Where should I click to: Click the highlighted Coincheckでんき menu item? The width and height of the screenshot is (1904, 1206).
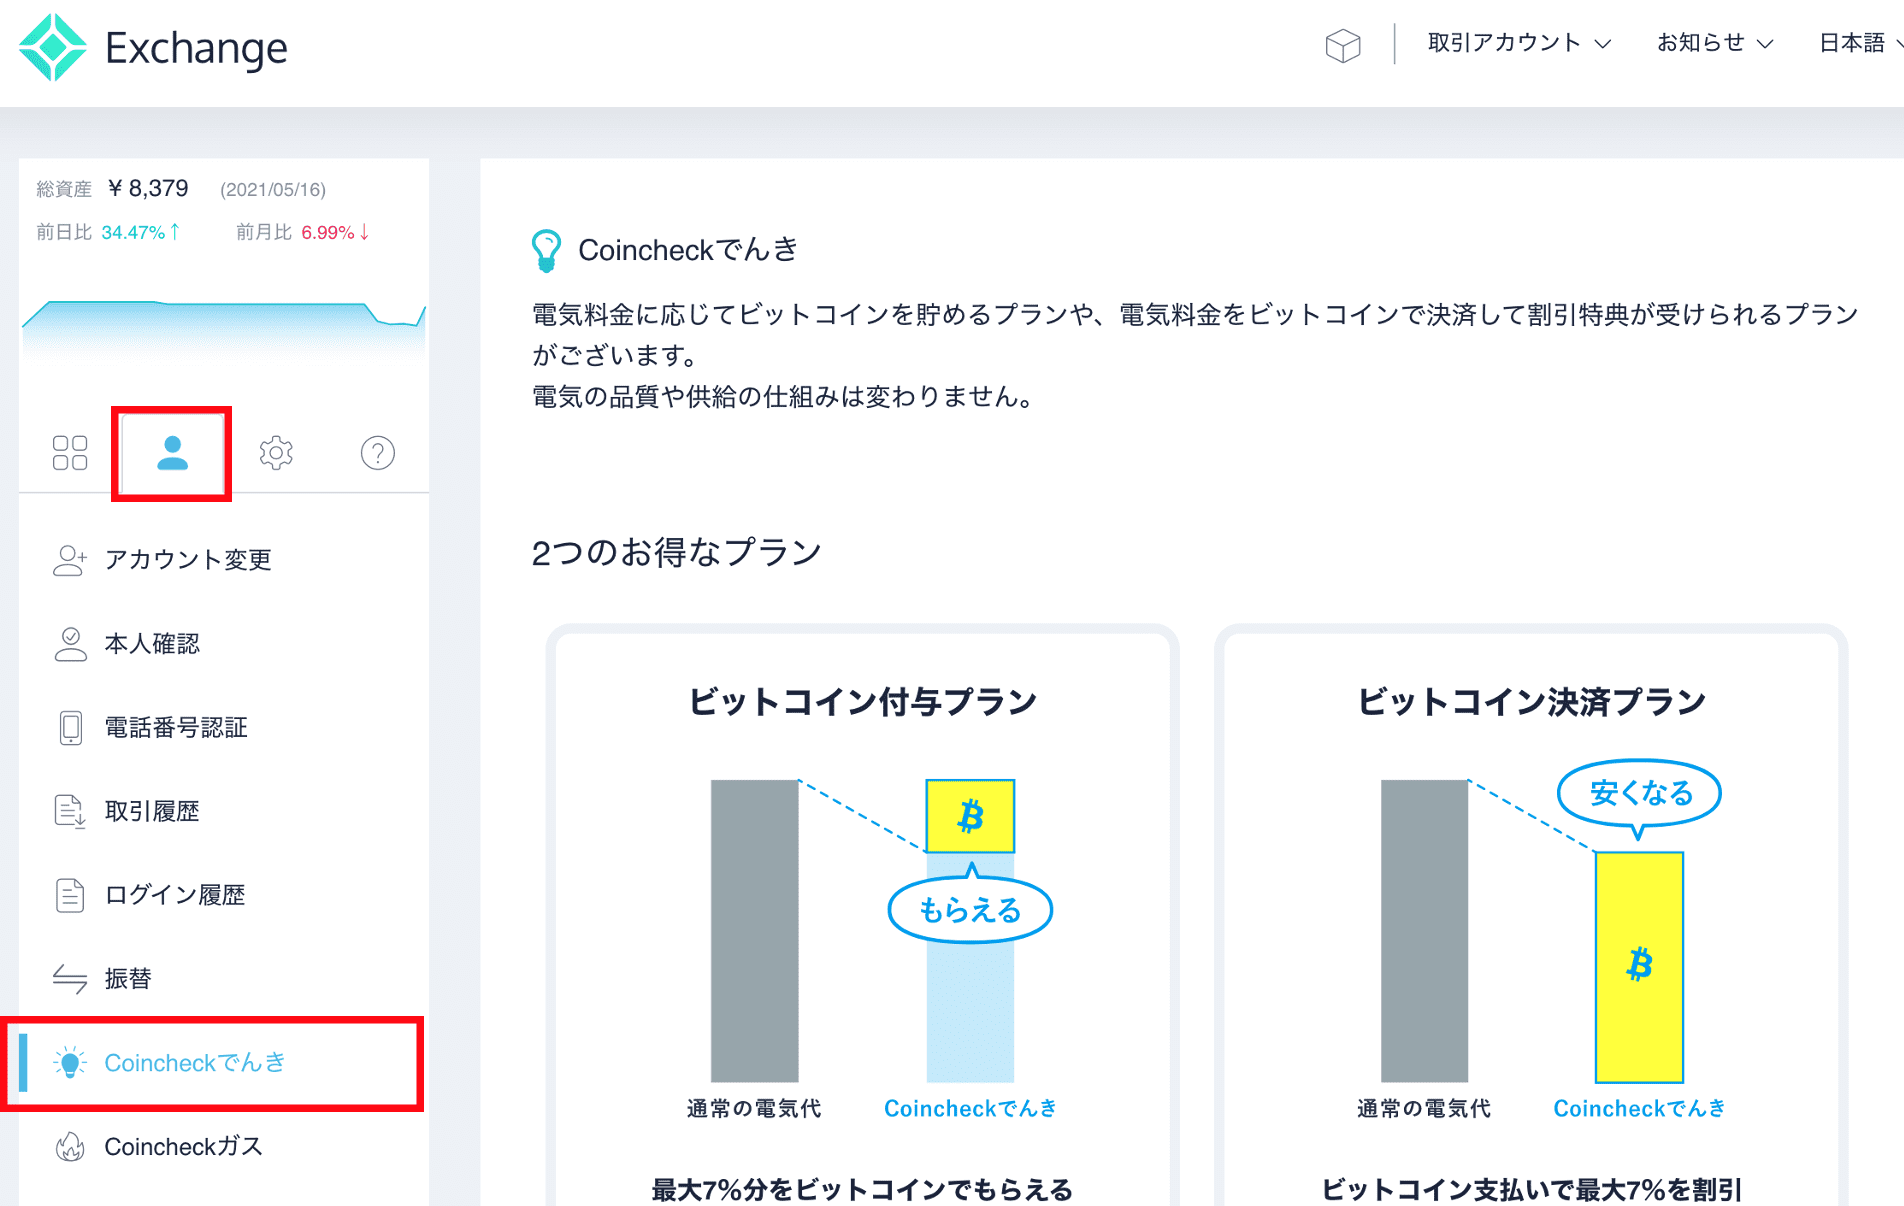[196, 1063]
